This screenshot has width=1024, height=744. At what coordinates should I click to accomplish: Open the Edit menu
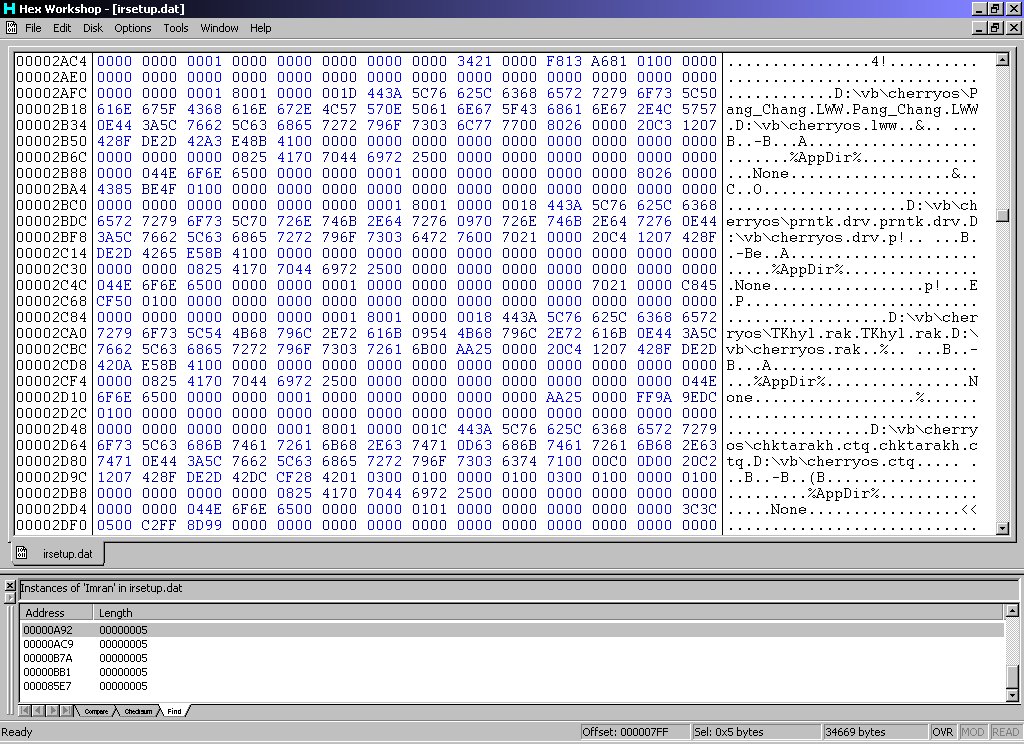pyautogui.click(x=62, y=28)
